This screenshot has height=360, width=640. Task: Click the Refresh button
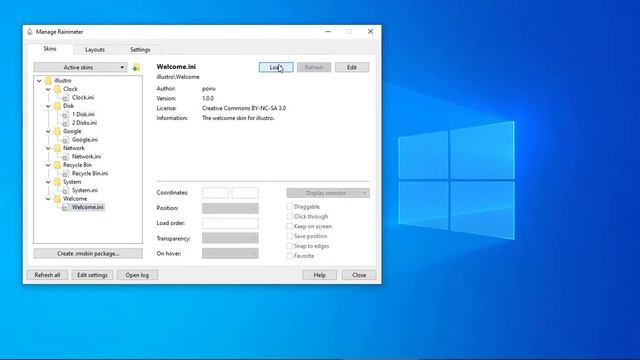tap(314, 67)
